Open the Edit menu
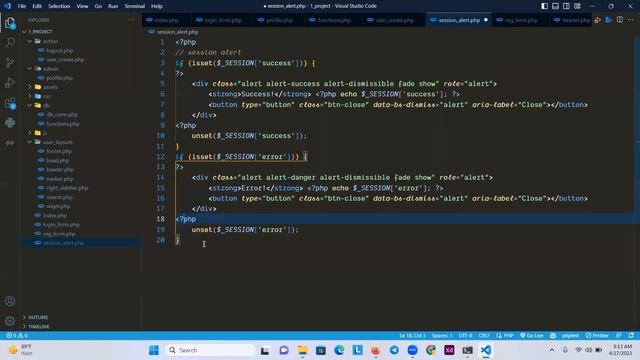640x360 pixels. pyautogui.click(x=37, y=6)
